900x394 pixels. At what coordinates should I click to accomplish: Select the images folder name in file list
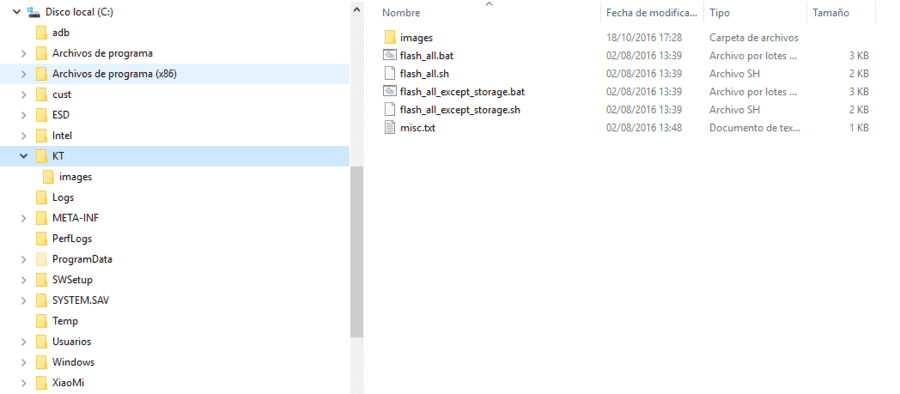pos(416,38)
